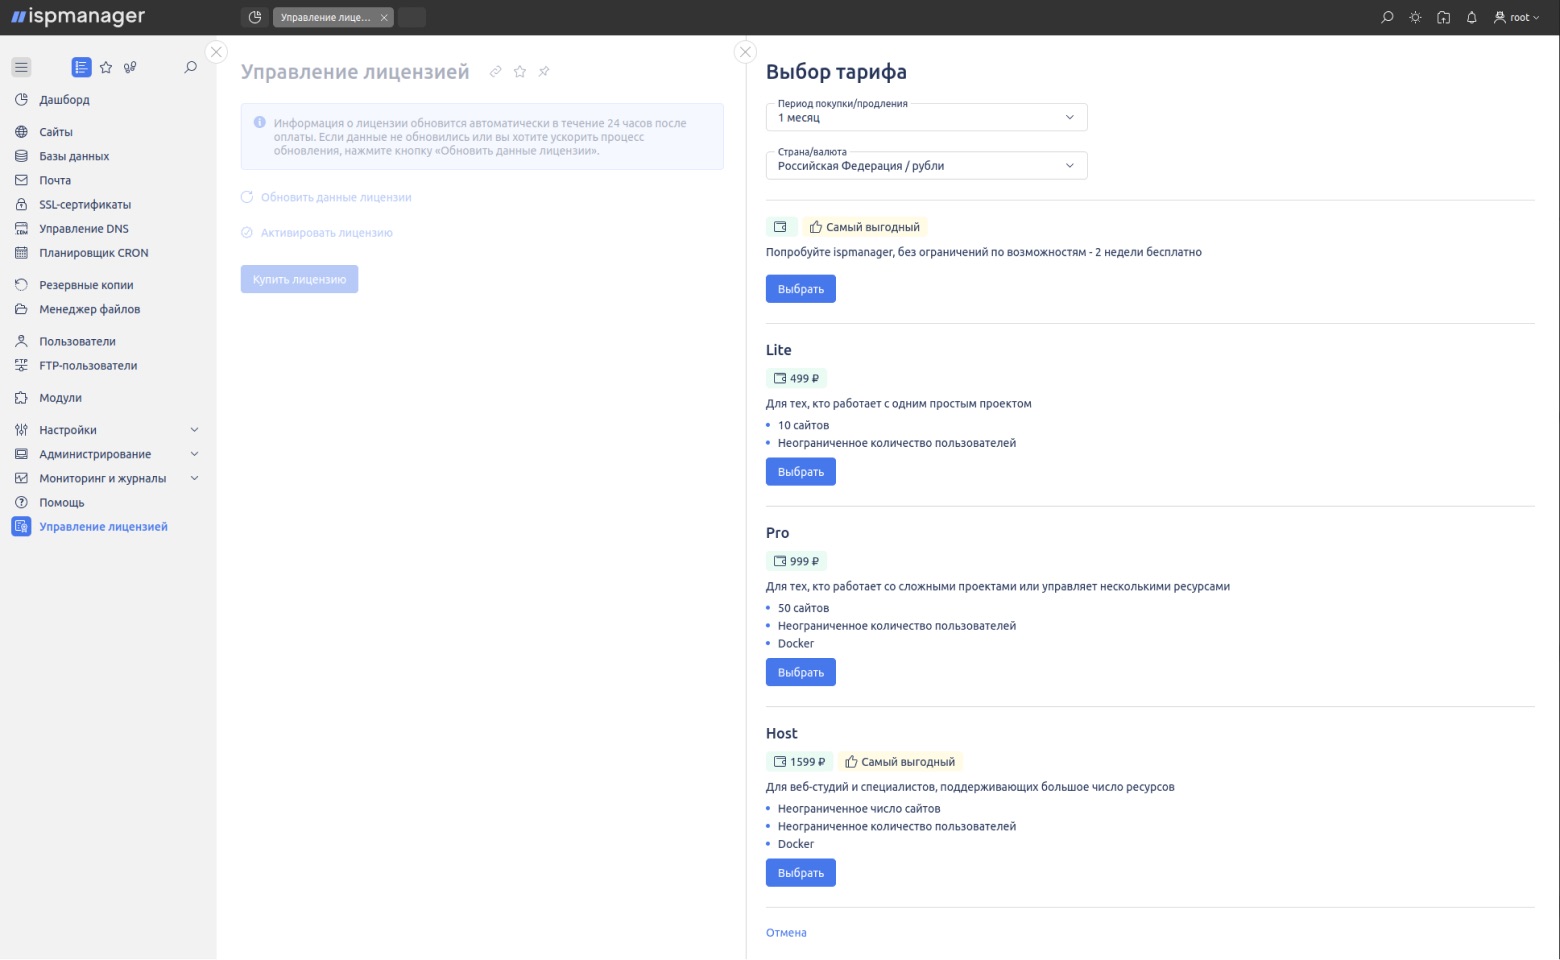Open the search magnifier in the top bar
This screenshot has width=1560, height=960.
point(1386,17)
